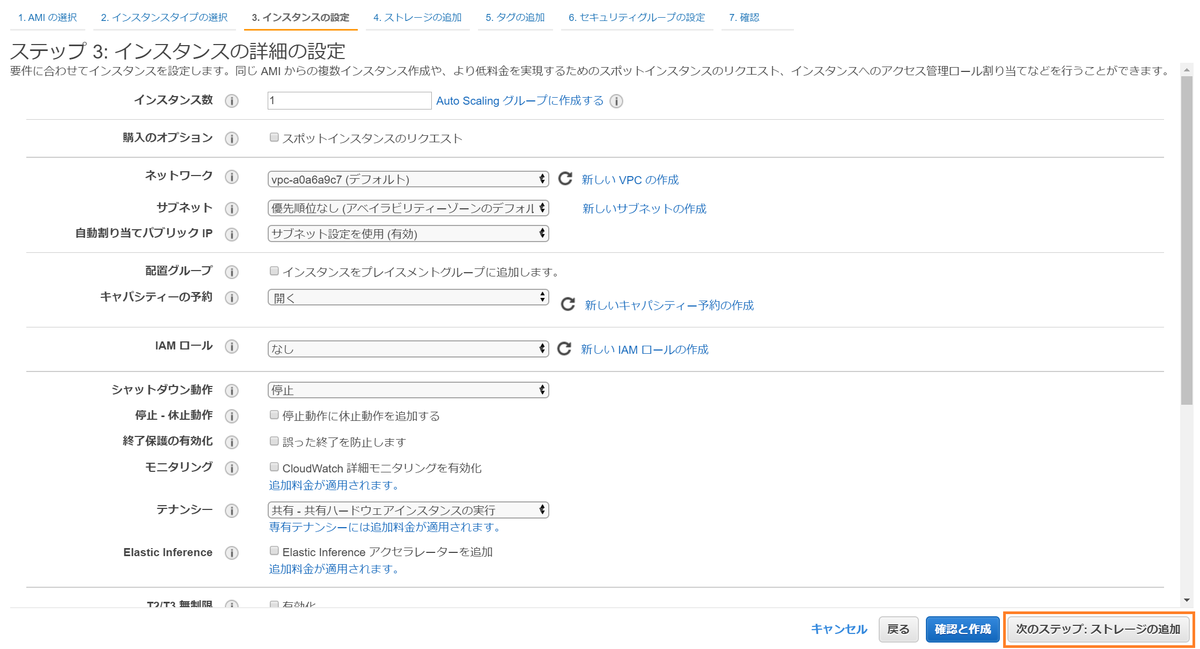The height and width of the screenshot is (649, 1200).
Task: Click inside the instance count field
Action: tap(348, 100)
